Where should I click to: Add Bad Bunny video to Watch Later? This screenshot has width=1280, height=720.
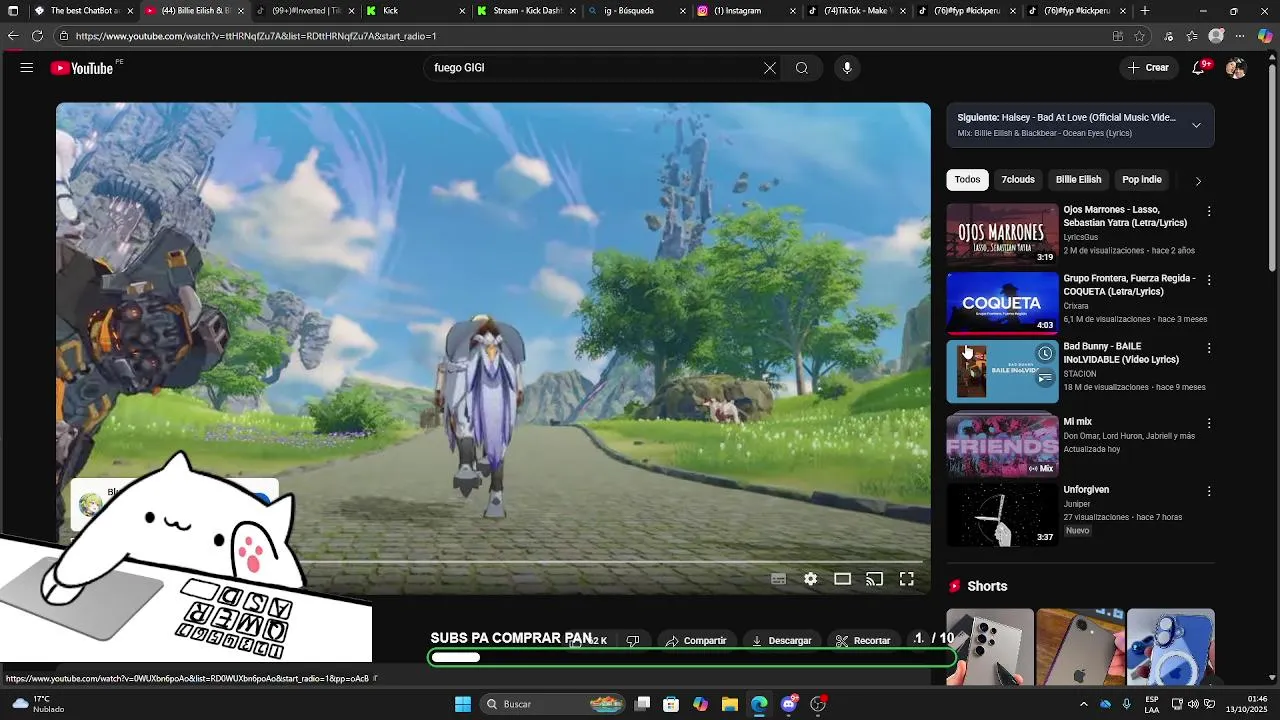[x=1045, y=353]
